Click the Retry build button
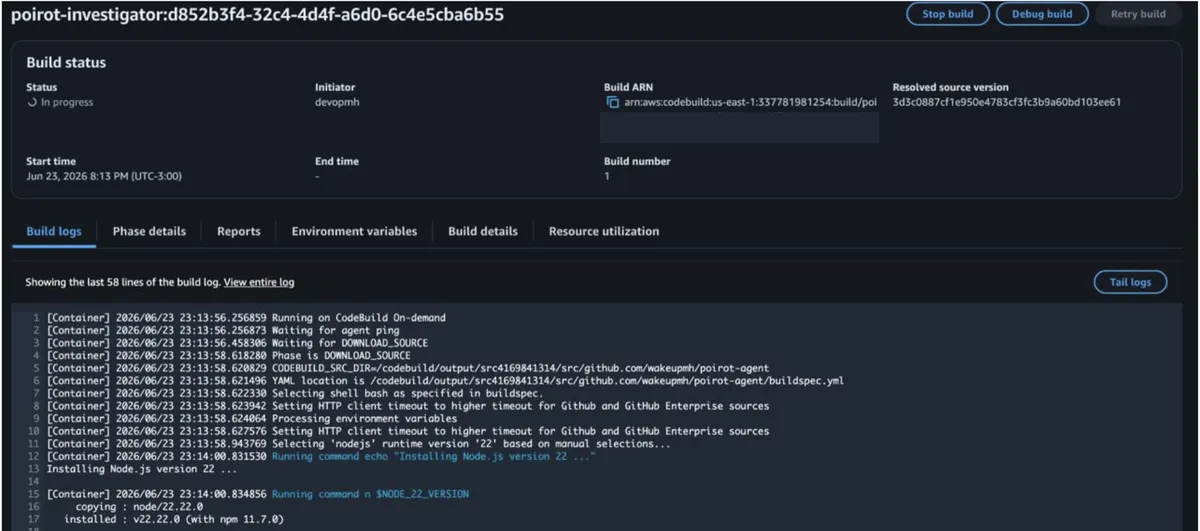 pos(1137,14)
